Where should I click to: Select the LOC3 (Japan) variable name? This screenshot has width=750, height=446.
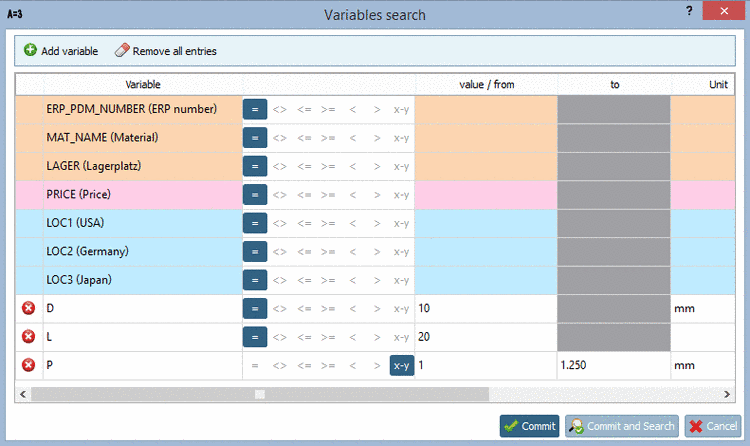click(x=79, y=280)
